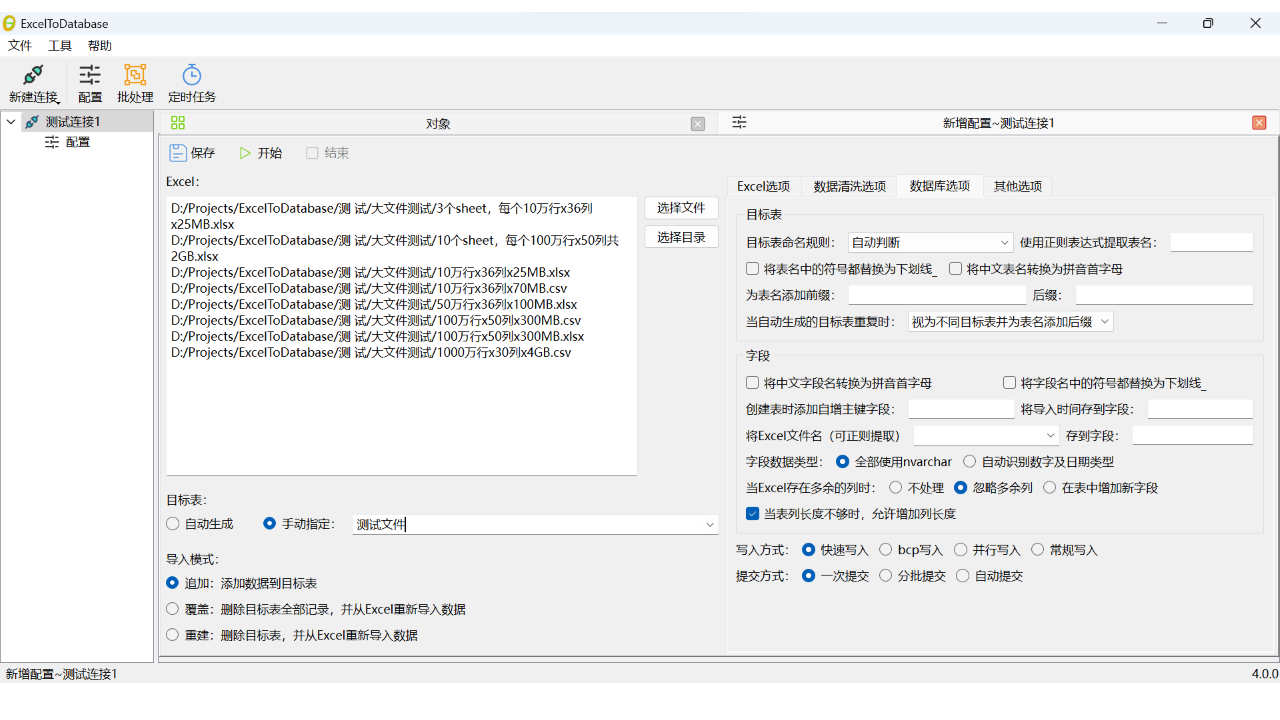Viewport: 1280px width, 720px height.
Task: Click the 选择目录 button
Action: [x=681, y=237]
